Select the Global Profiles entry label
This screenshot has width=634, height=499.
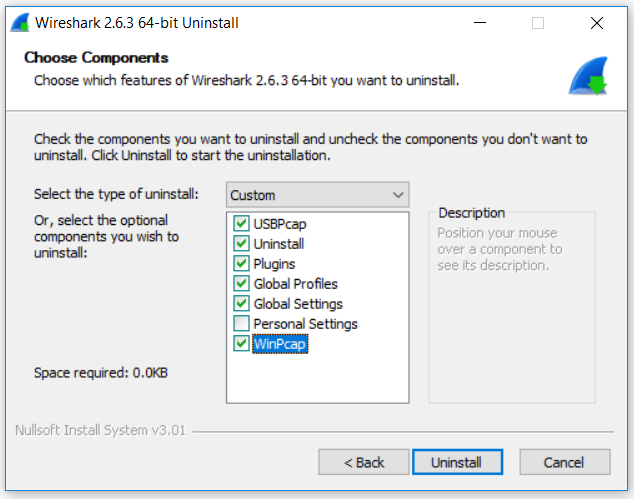(x=295, y=284)
